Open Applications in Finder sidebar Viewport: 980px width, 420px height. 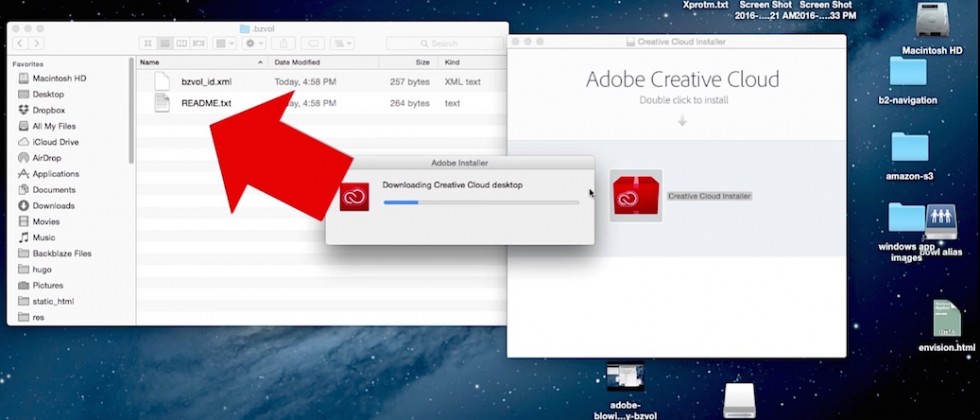[x=56, y=174]
